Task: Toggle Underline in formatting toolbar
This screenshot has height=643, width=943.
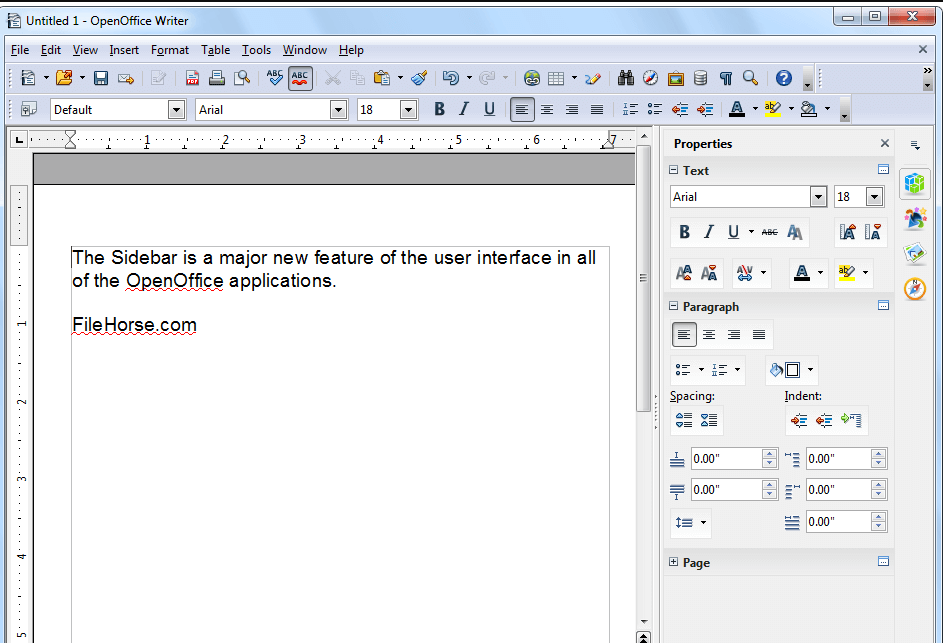Action: click(489, 109)
